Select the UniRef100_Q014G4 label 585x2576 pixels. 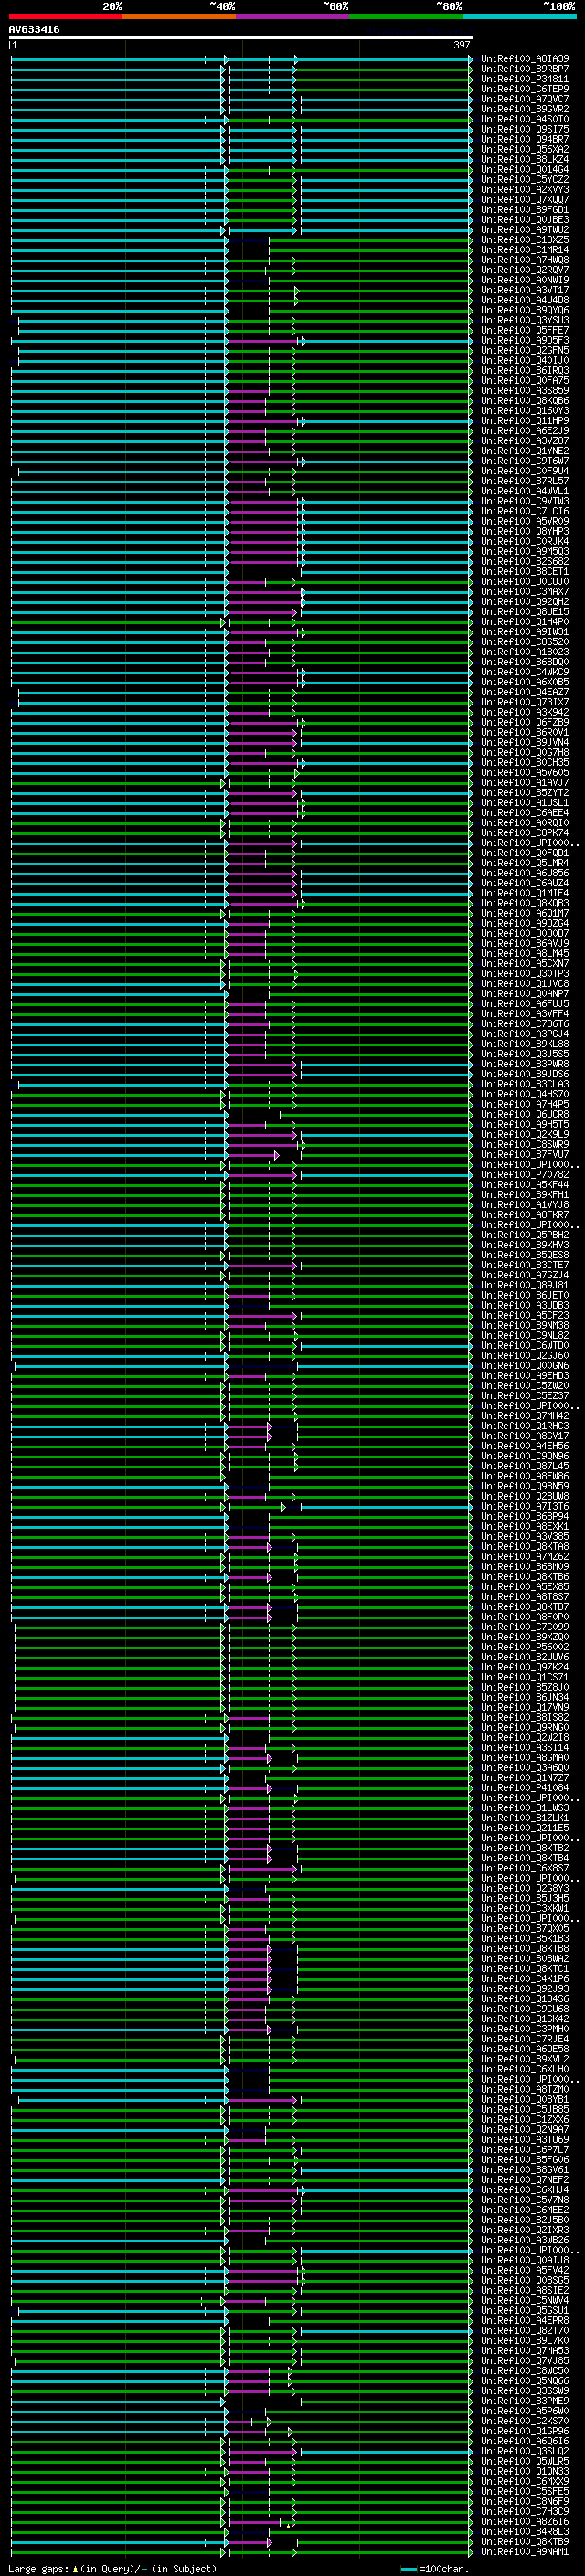pos(525,169)
